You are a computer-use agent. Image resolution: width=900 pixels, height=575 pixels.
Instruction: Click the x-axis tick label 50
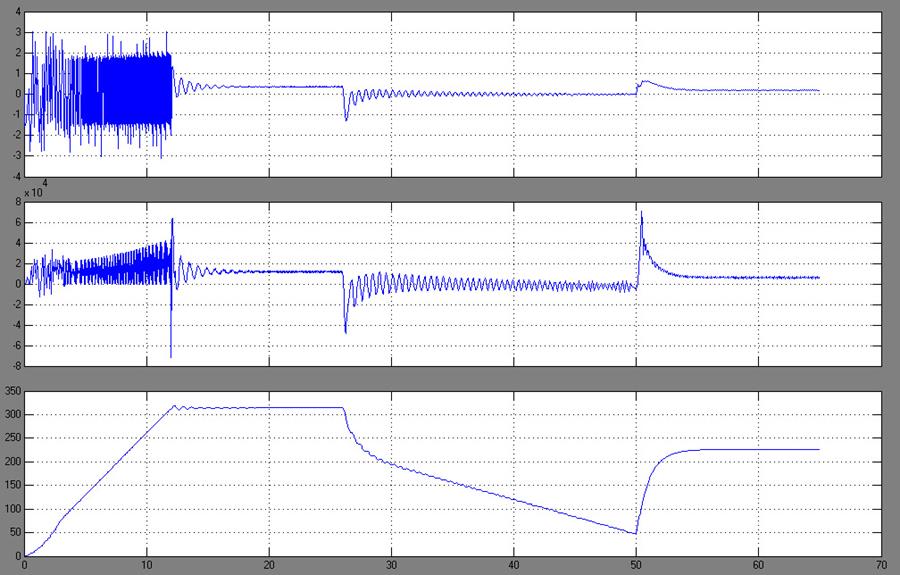click(x=636, y=566)
